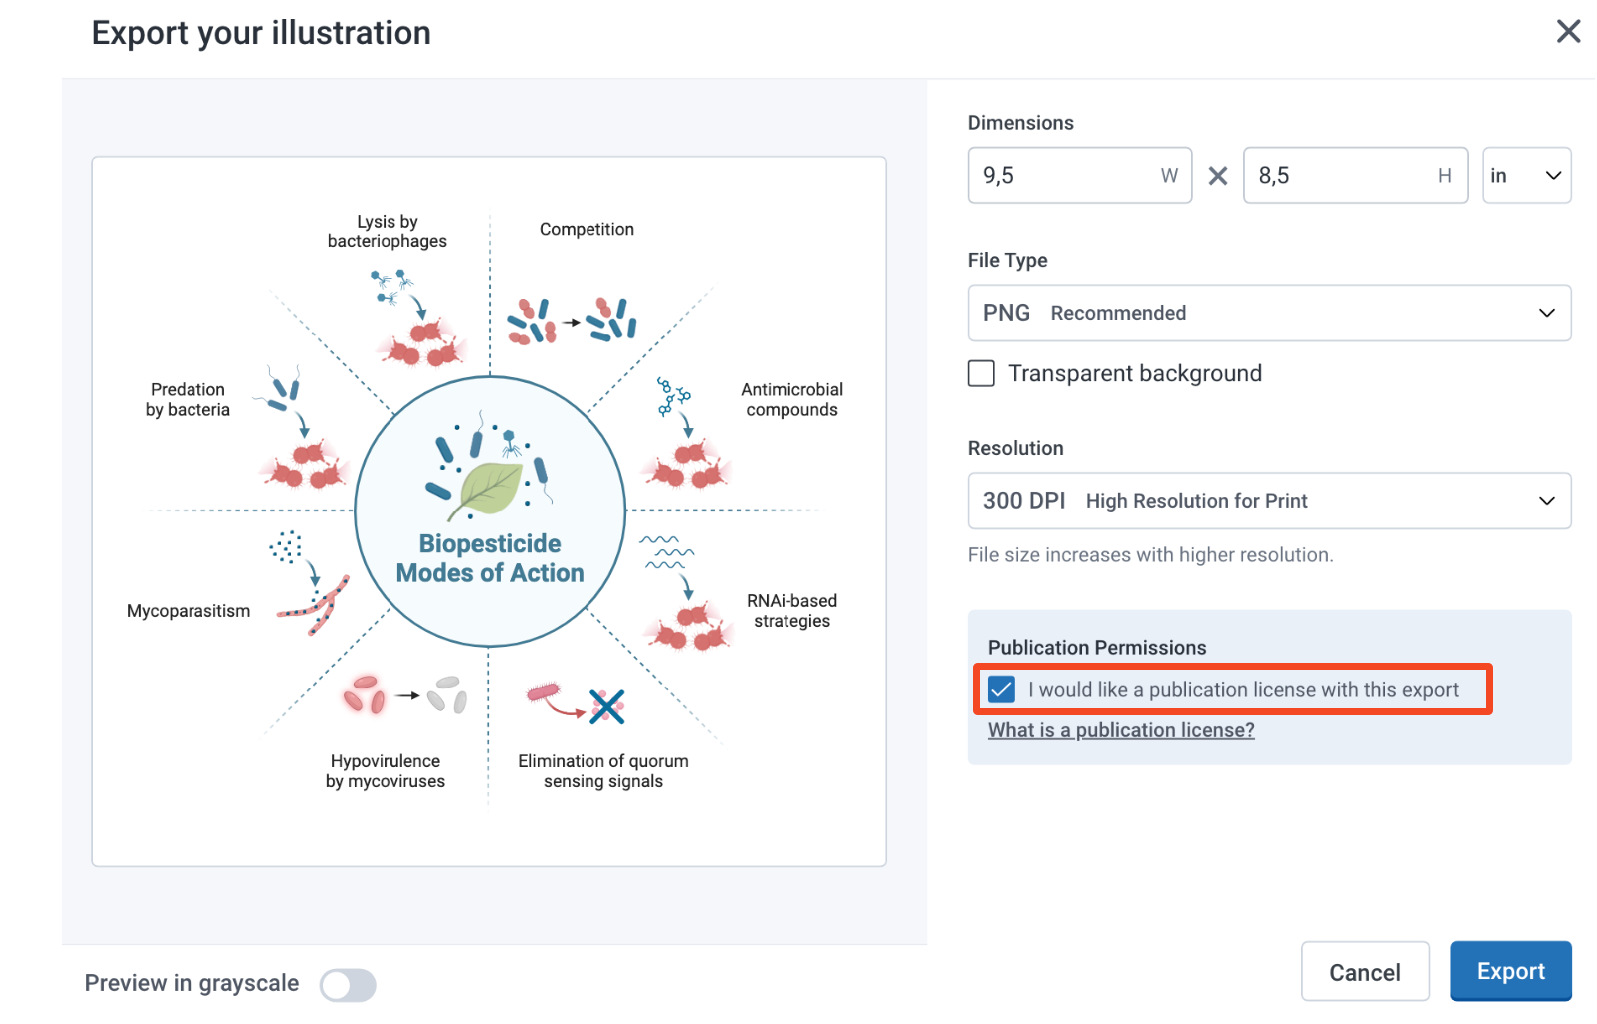
Task: Expand the 300 DPI Resolution dropdown
Action: (x=1269, y=501)
